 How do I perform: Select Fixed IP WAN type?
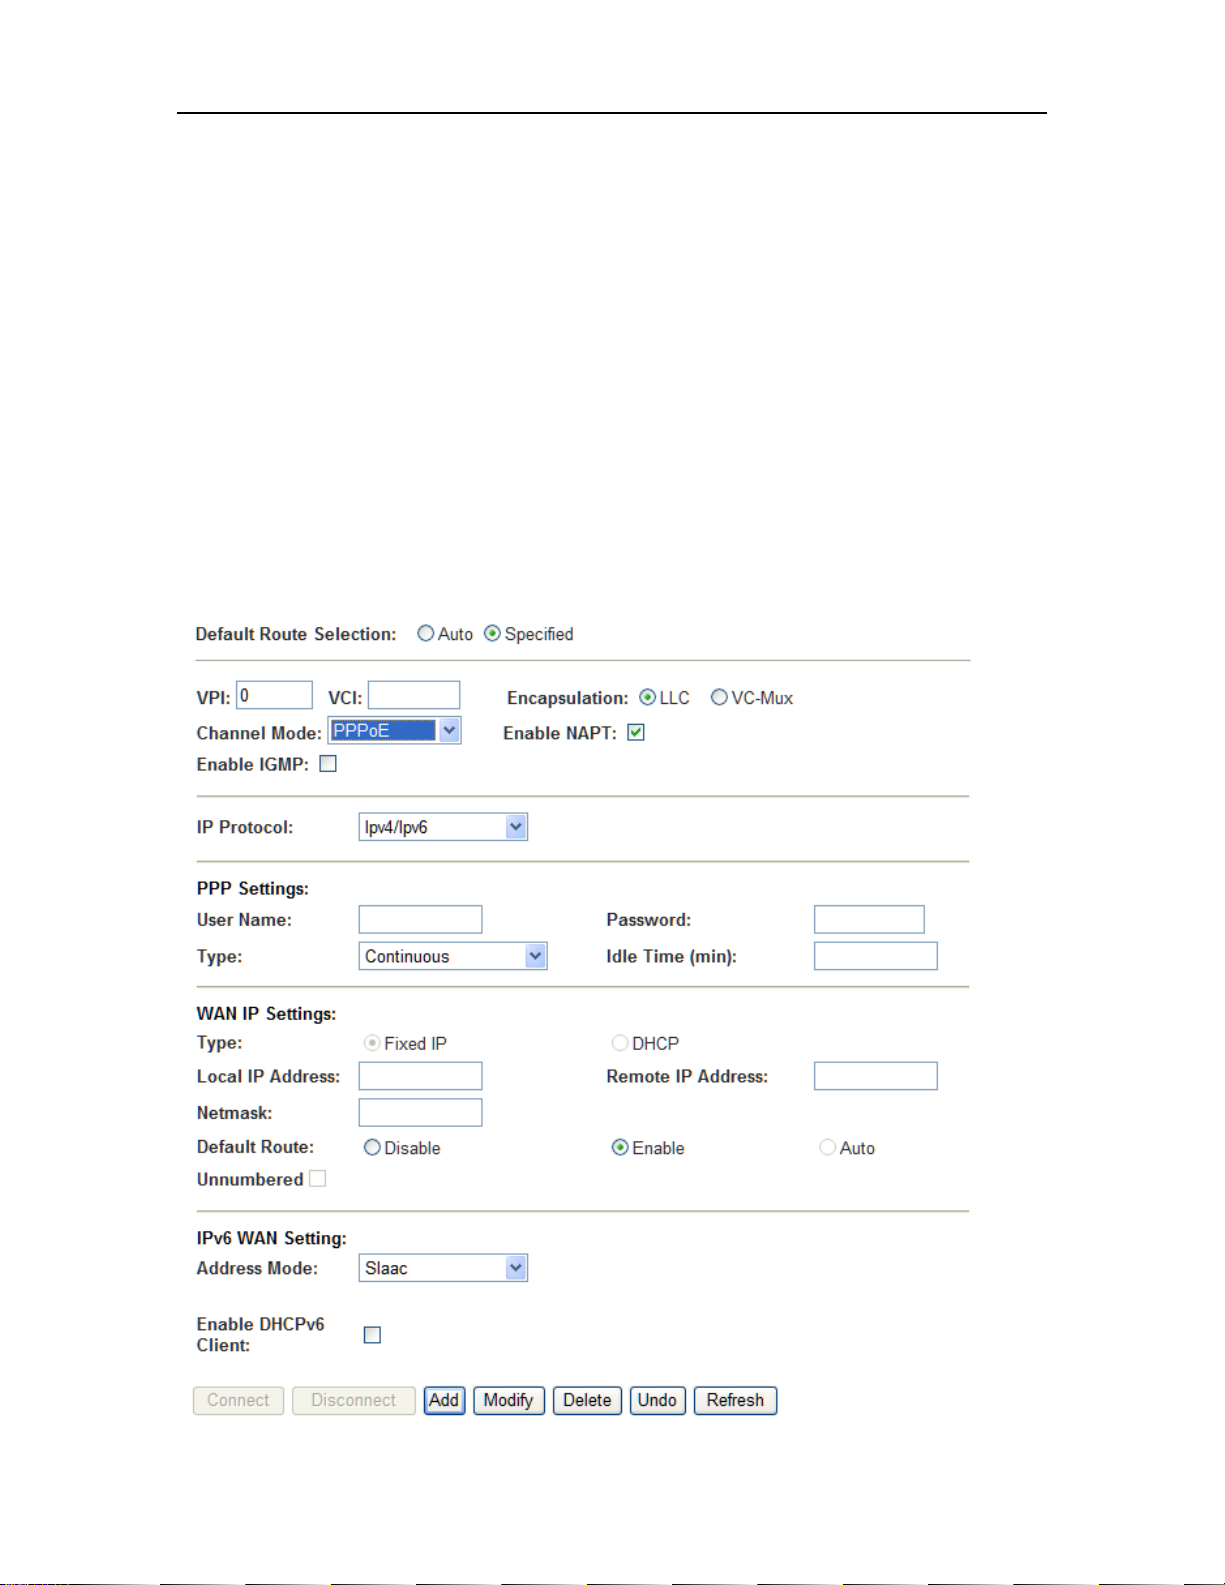(x=372, y=1043)
